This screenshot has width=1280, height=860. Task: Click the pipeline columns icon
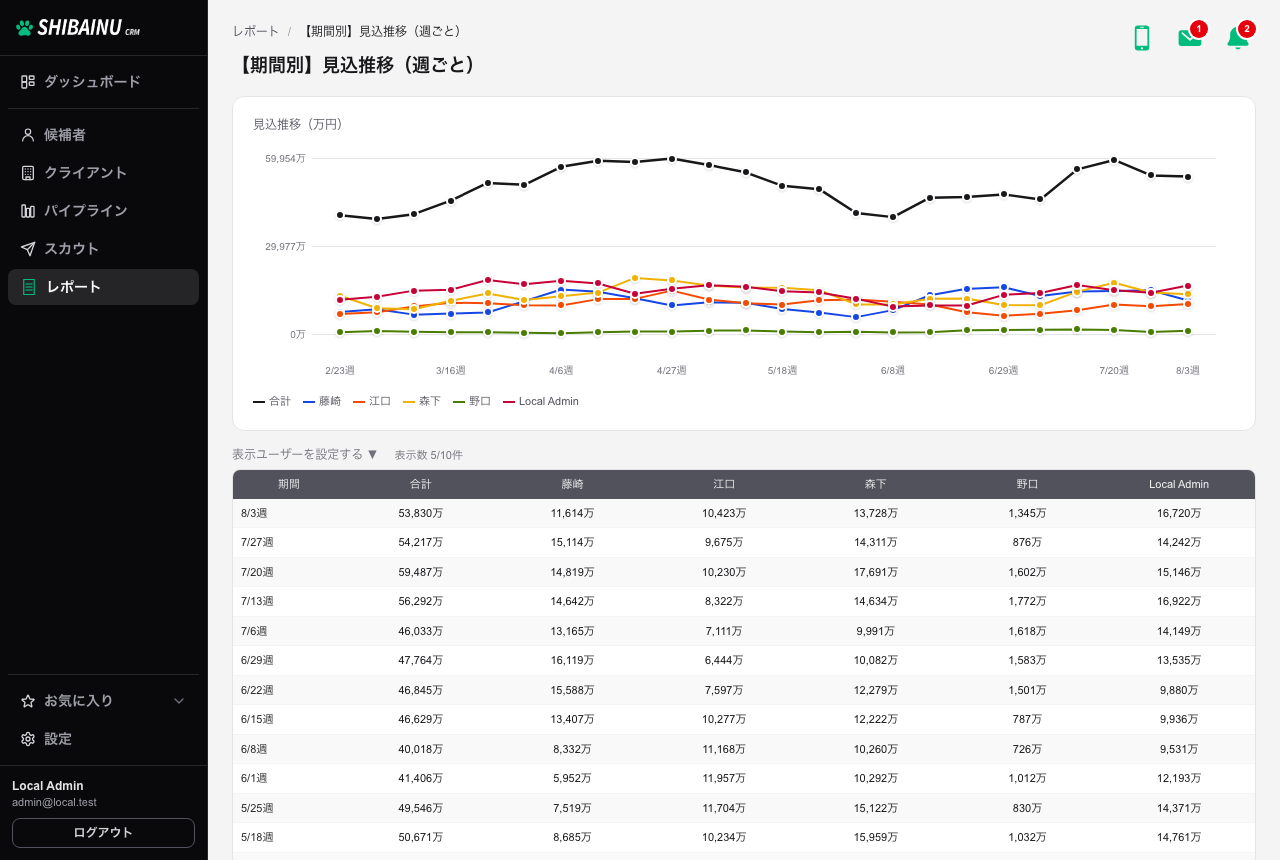point(28,211)
